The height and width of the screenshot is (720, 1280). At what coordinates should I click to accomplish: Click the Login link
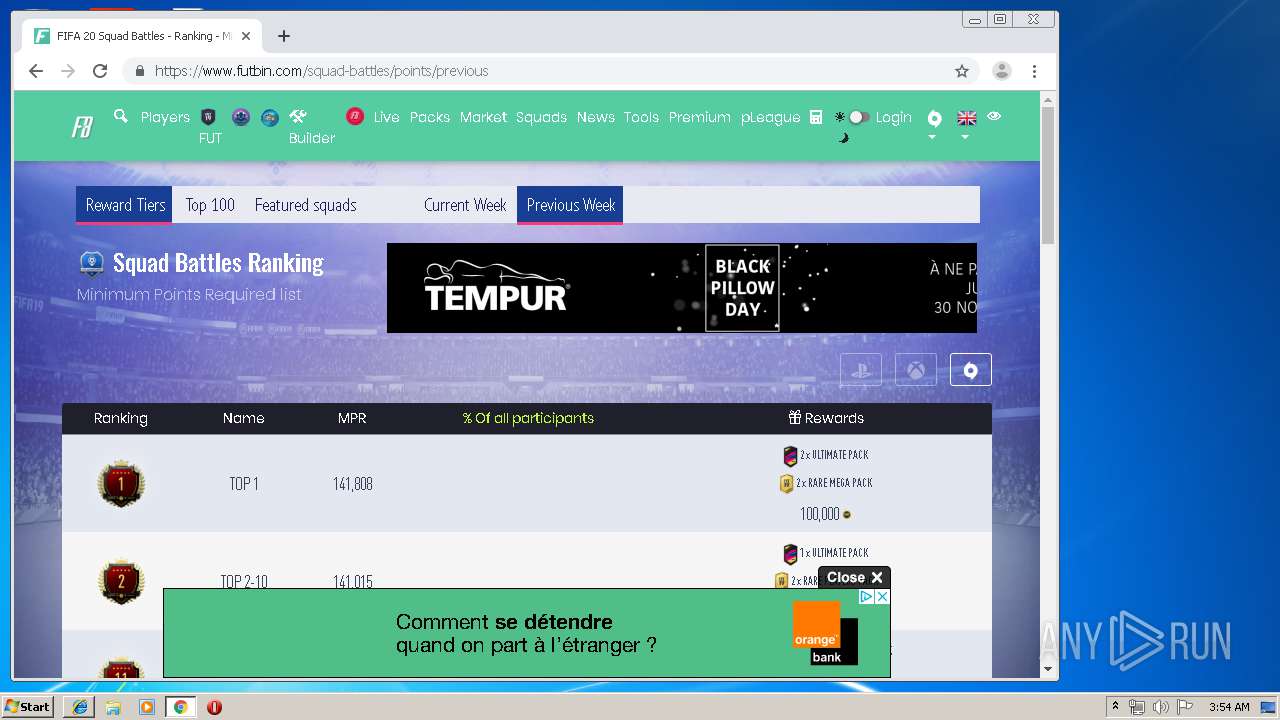coord(893,117)
